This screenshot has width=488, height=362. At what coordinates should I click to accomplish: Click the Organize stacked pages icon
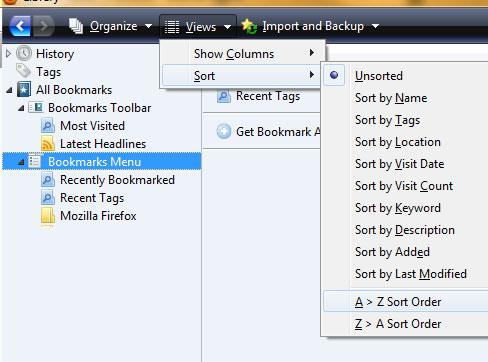tap(76, 26)
